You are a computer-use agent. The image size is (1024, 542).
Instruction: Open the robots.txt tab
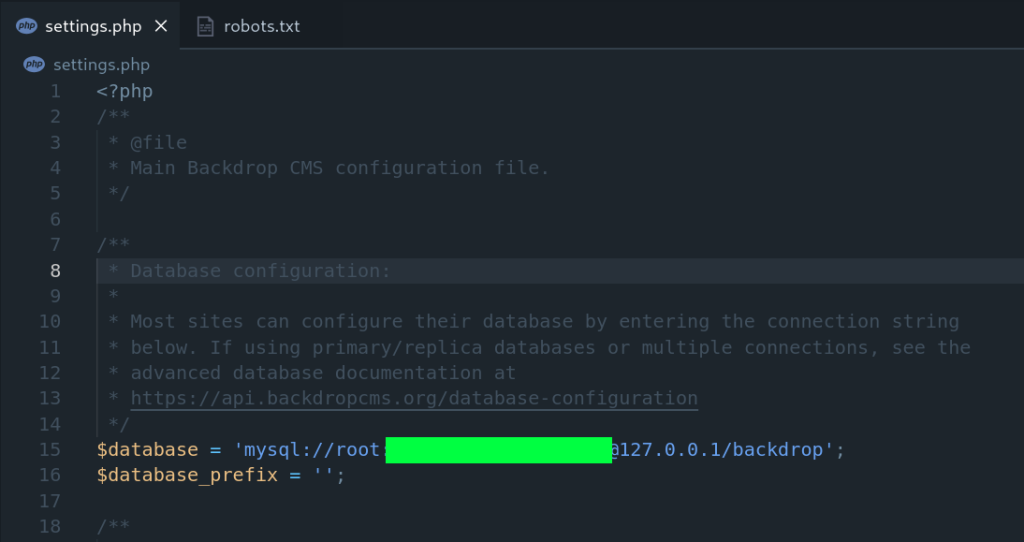pos(261,26)
